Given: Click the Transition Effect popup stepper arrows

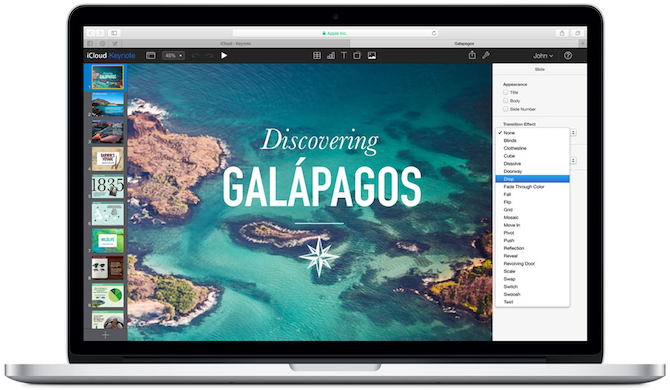Looking at the screenshot, I should (x=573, y=133).
